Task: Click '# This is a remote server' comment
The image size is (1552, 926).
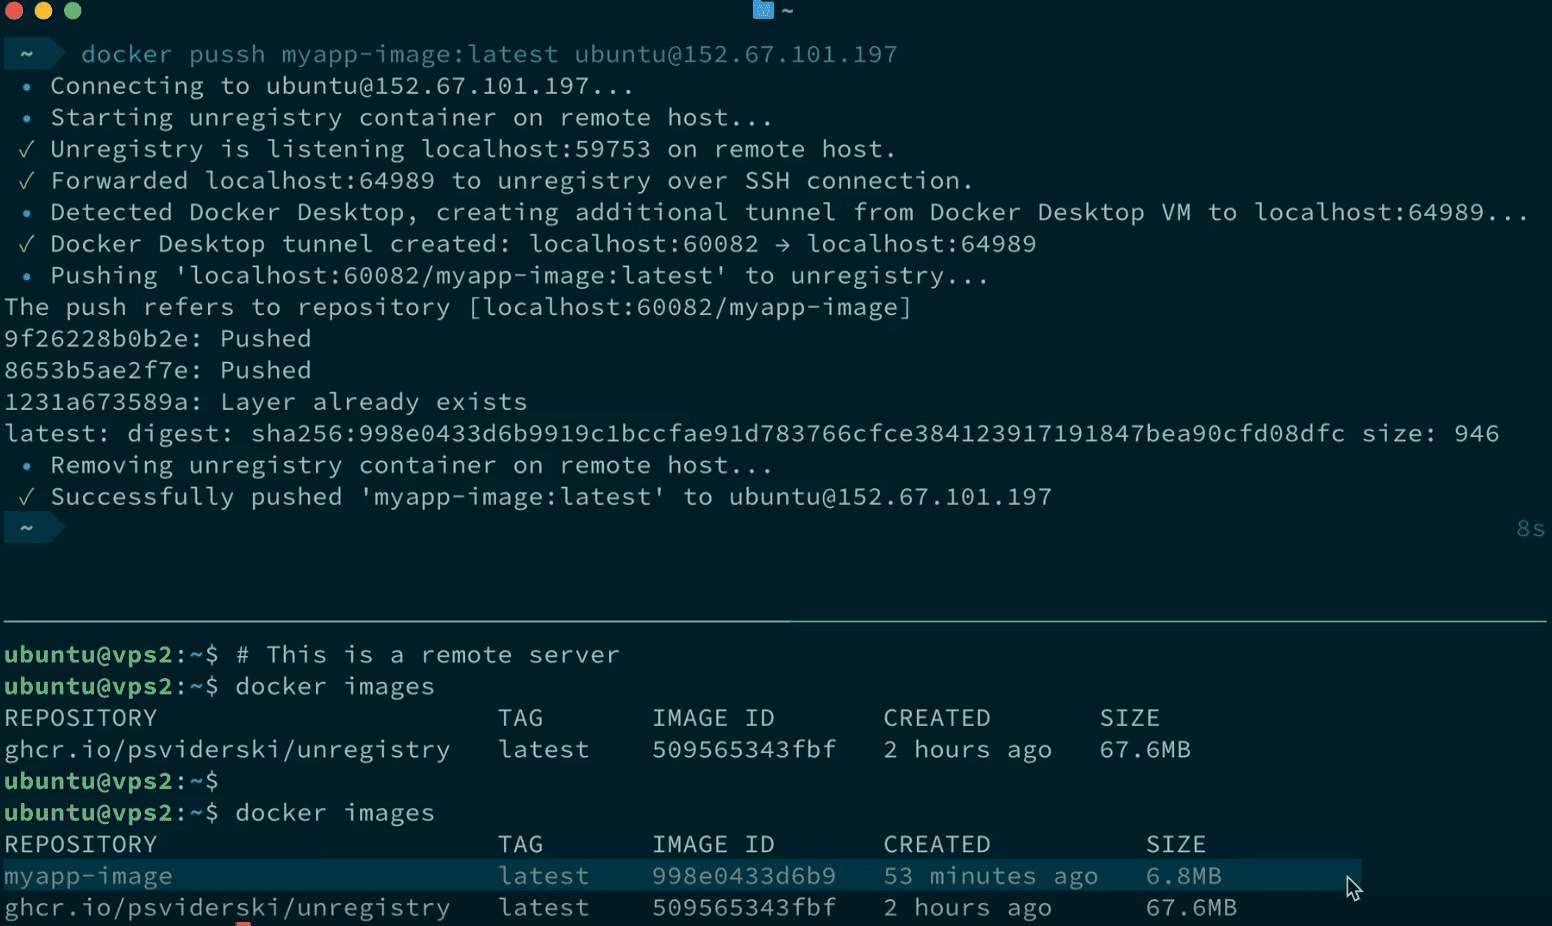Action: (427, 655)
